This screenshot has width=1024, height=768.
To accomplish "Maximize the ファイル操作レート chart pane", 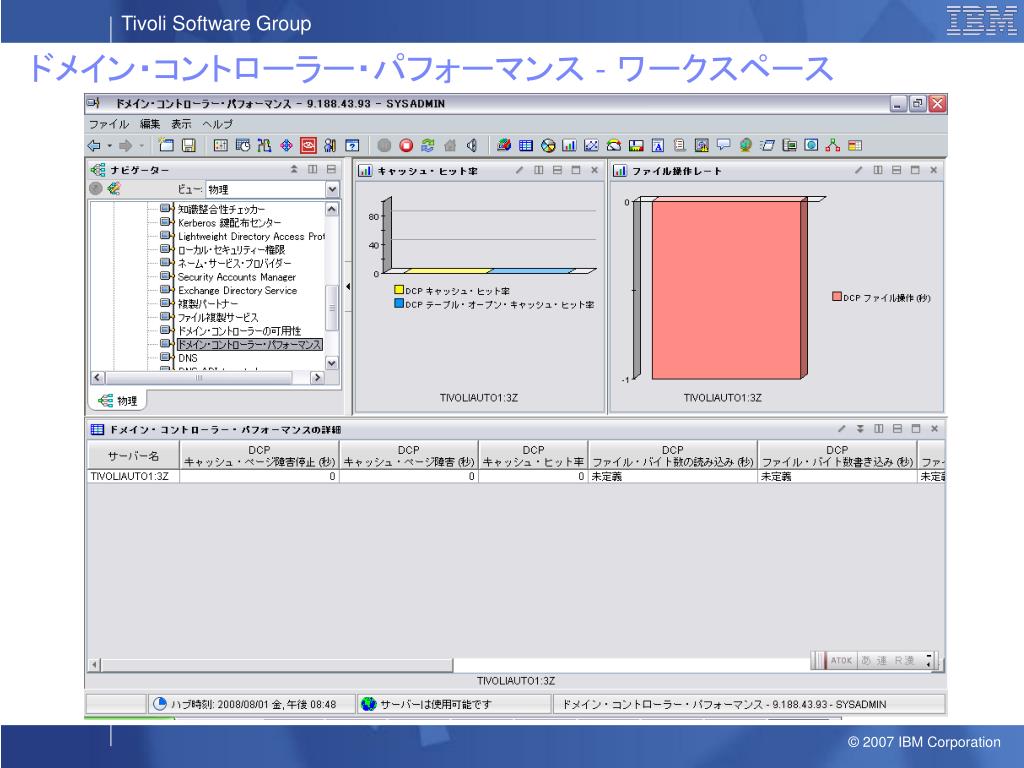I will [x=915, y=170].
